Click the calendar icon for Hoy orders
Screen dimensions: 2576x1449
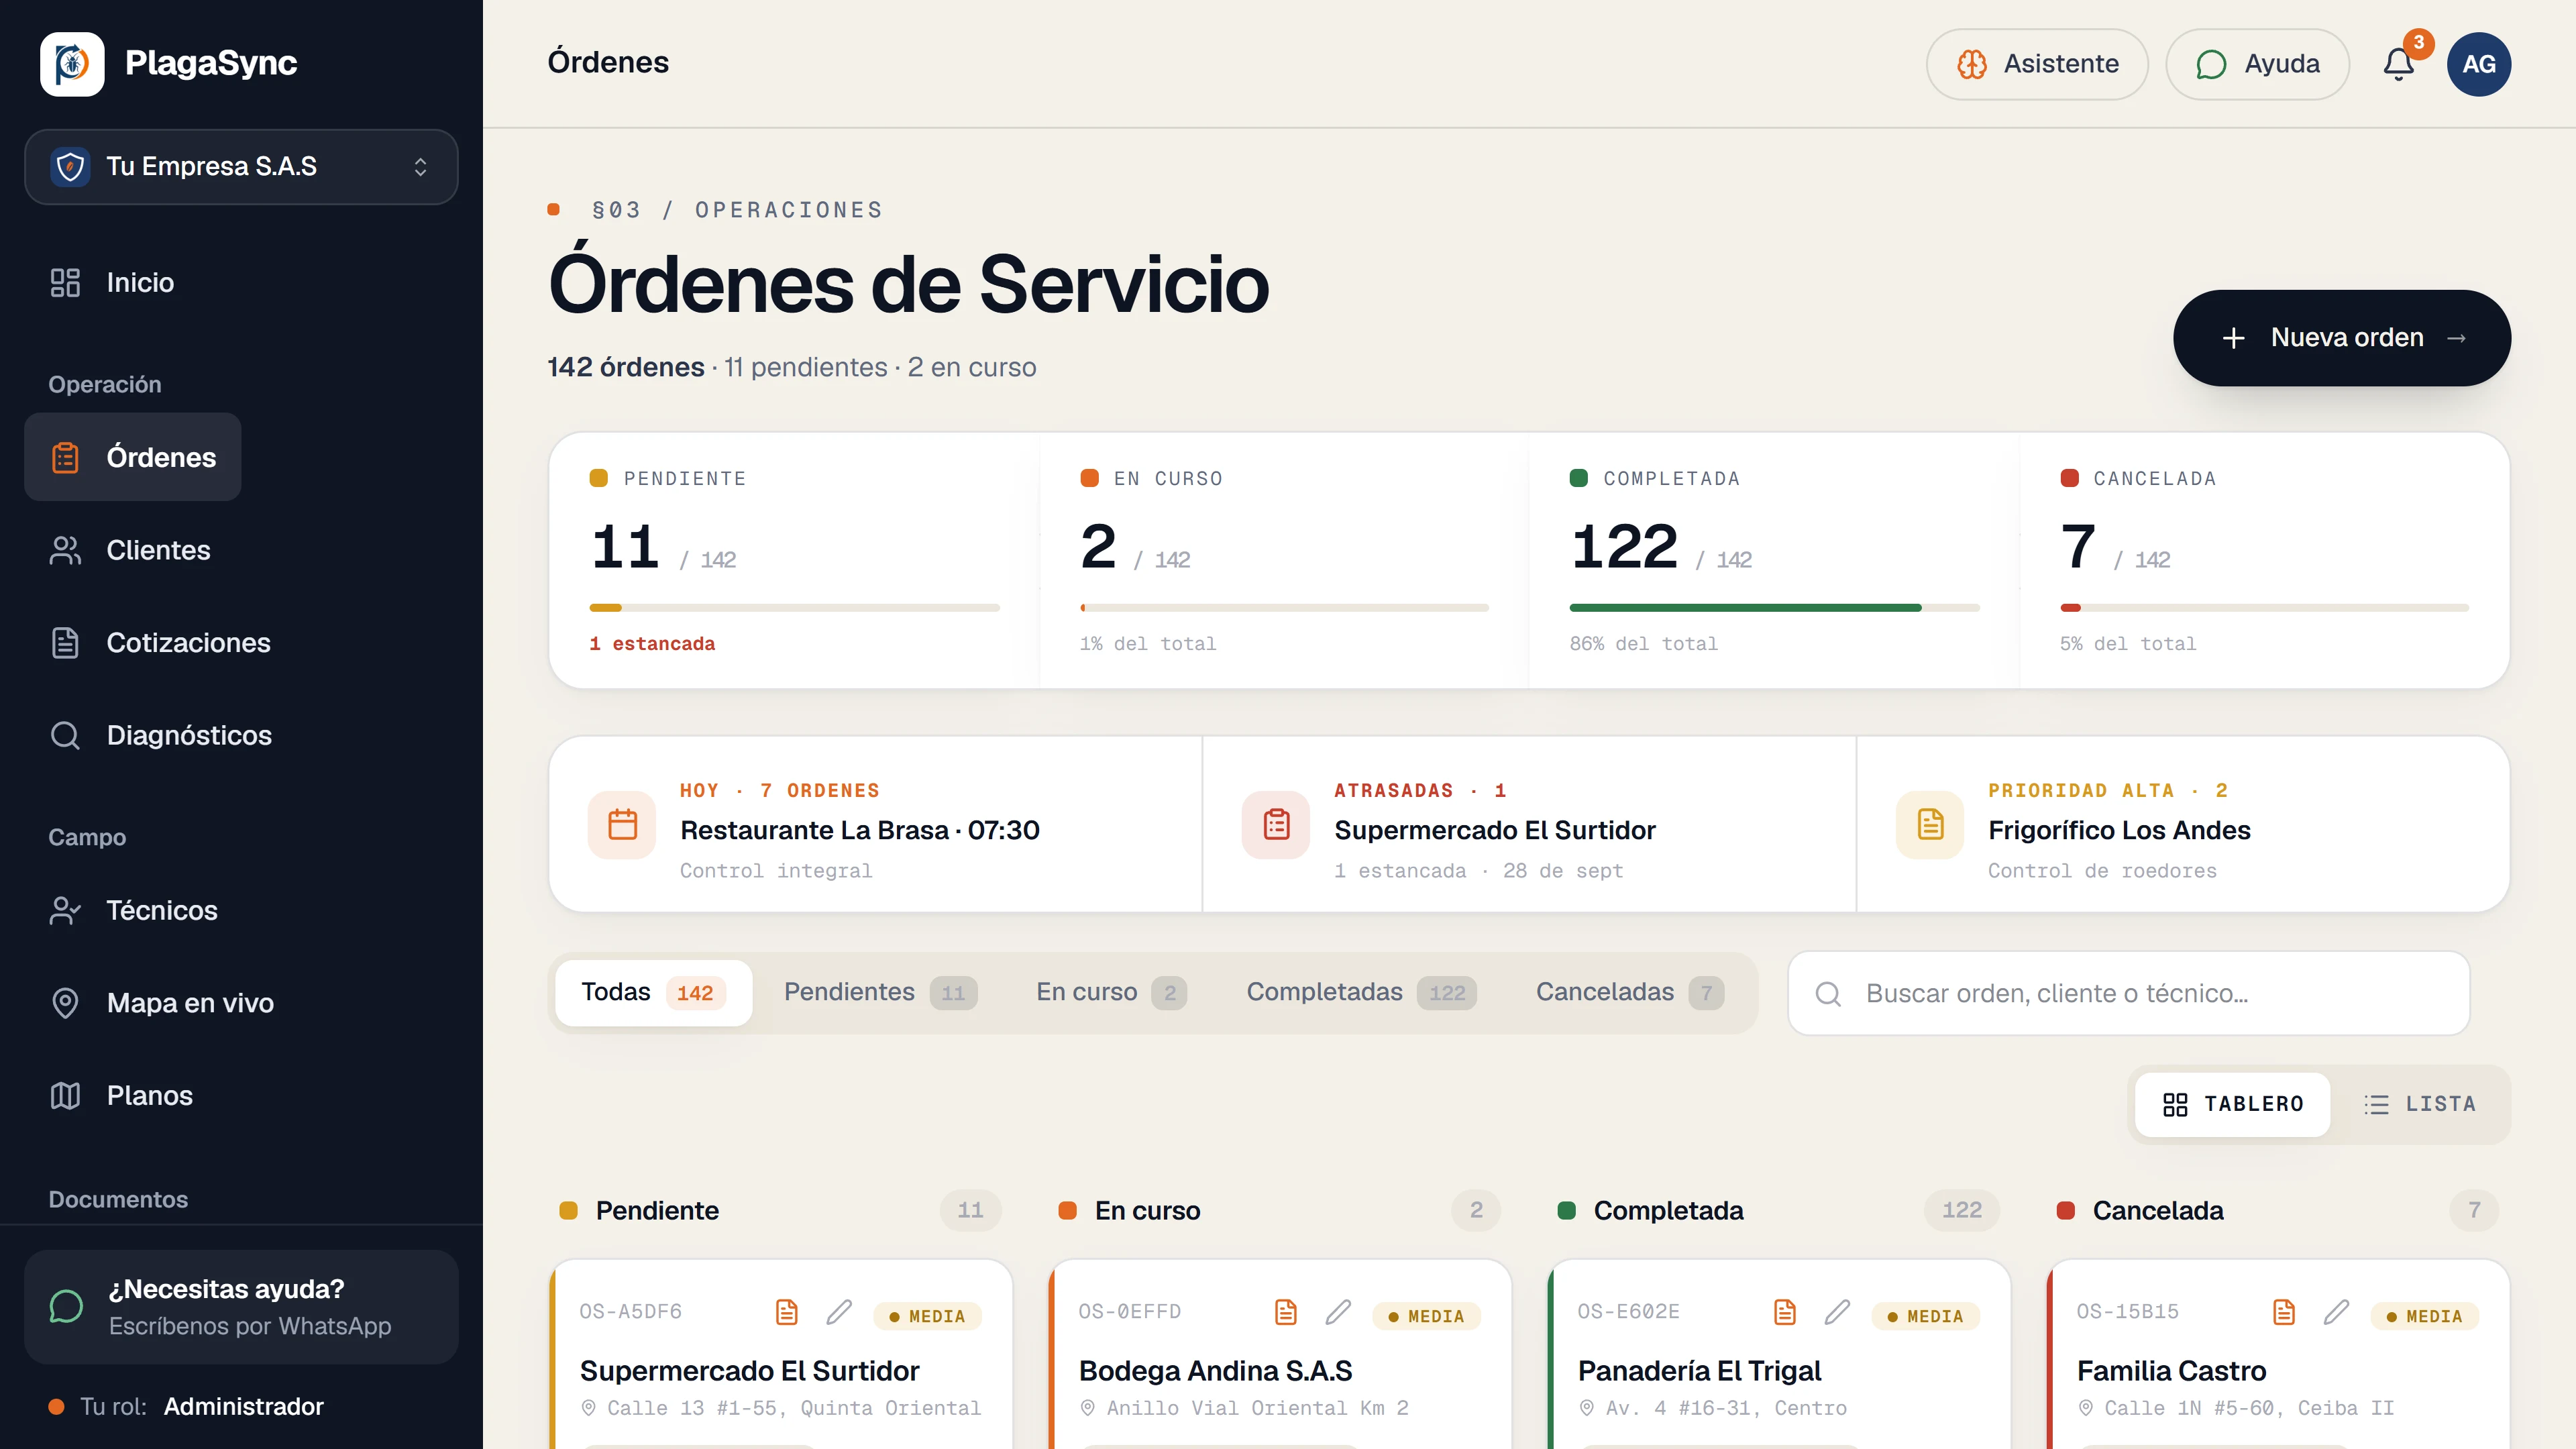click(622, 824)
